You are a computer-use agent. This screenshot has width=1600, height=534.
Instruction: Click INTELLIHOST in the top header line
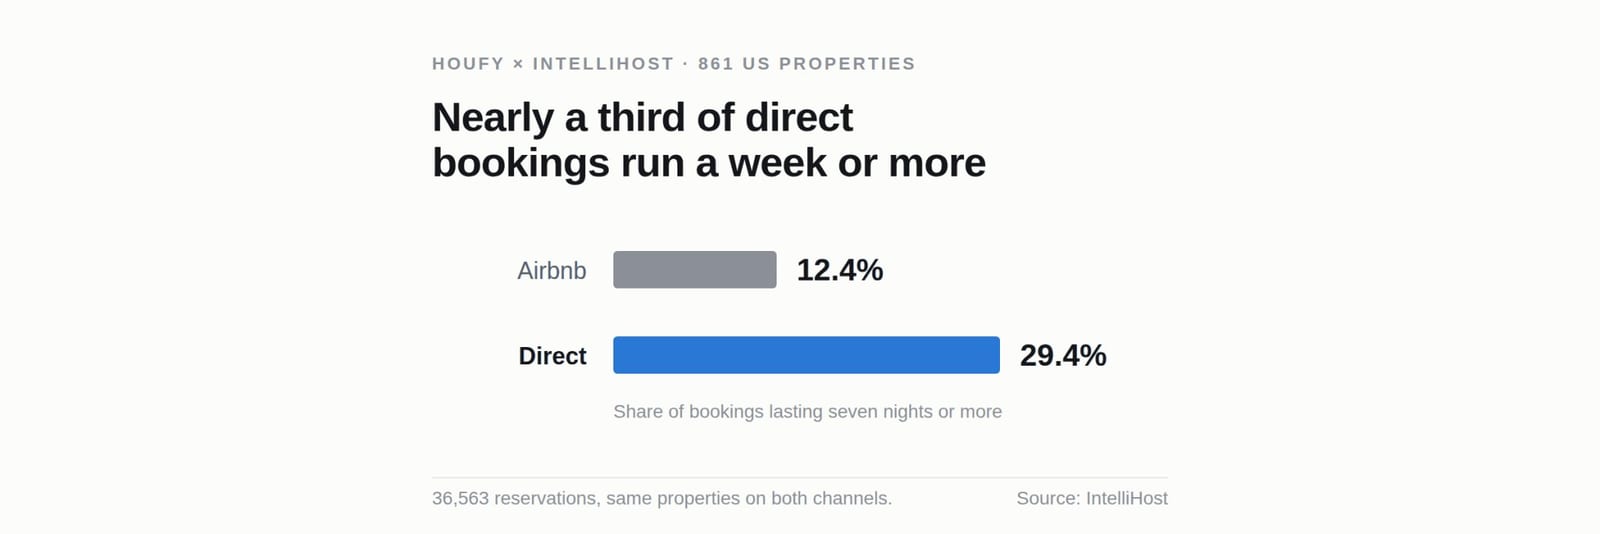click(x=603, y=64)
